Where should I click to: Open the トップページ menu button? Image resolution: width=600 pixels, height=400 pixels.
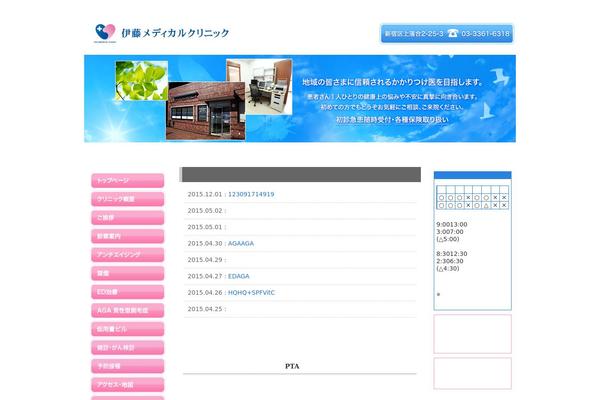coord(127,181)
